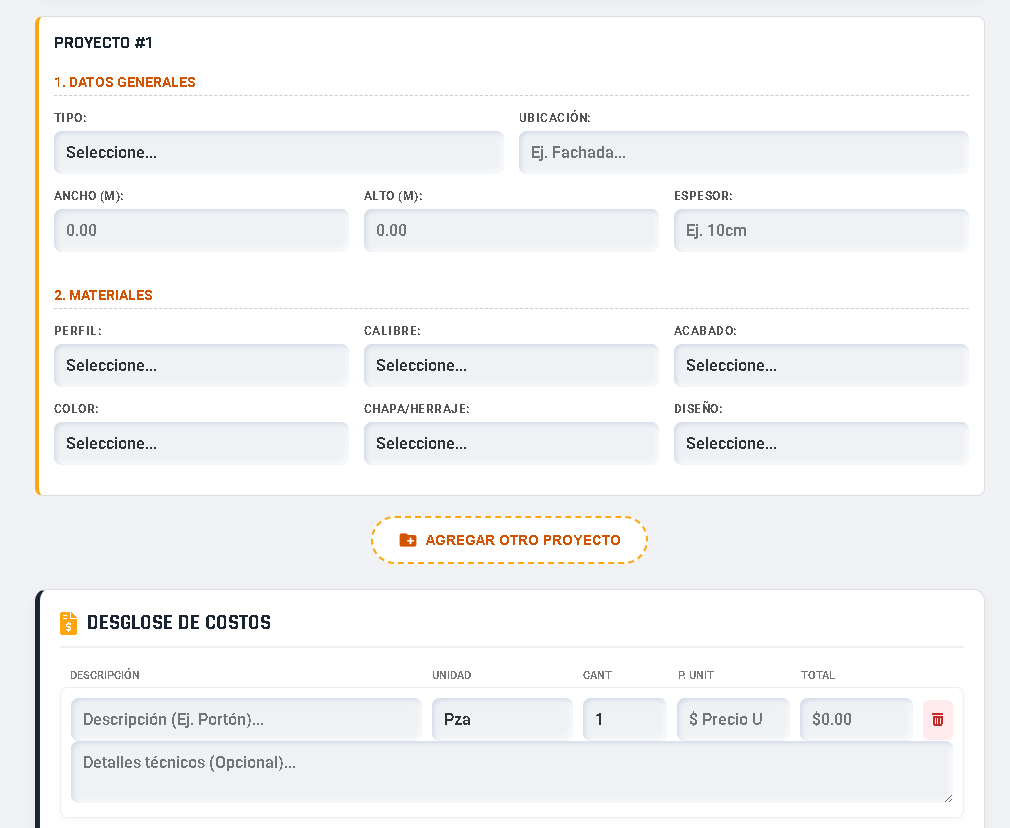1010x828 pixels.
Task: Click into the Alto (M) field
Action: 511,231
